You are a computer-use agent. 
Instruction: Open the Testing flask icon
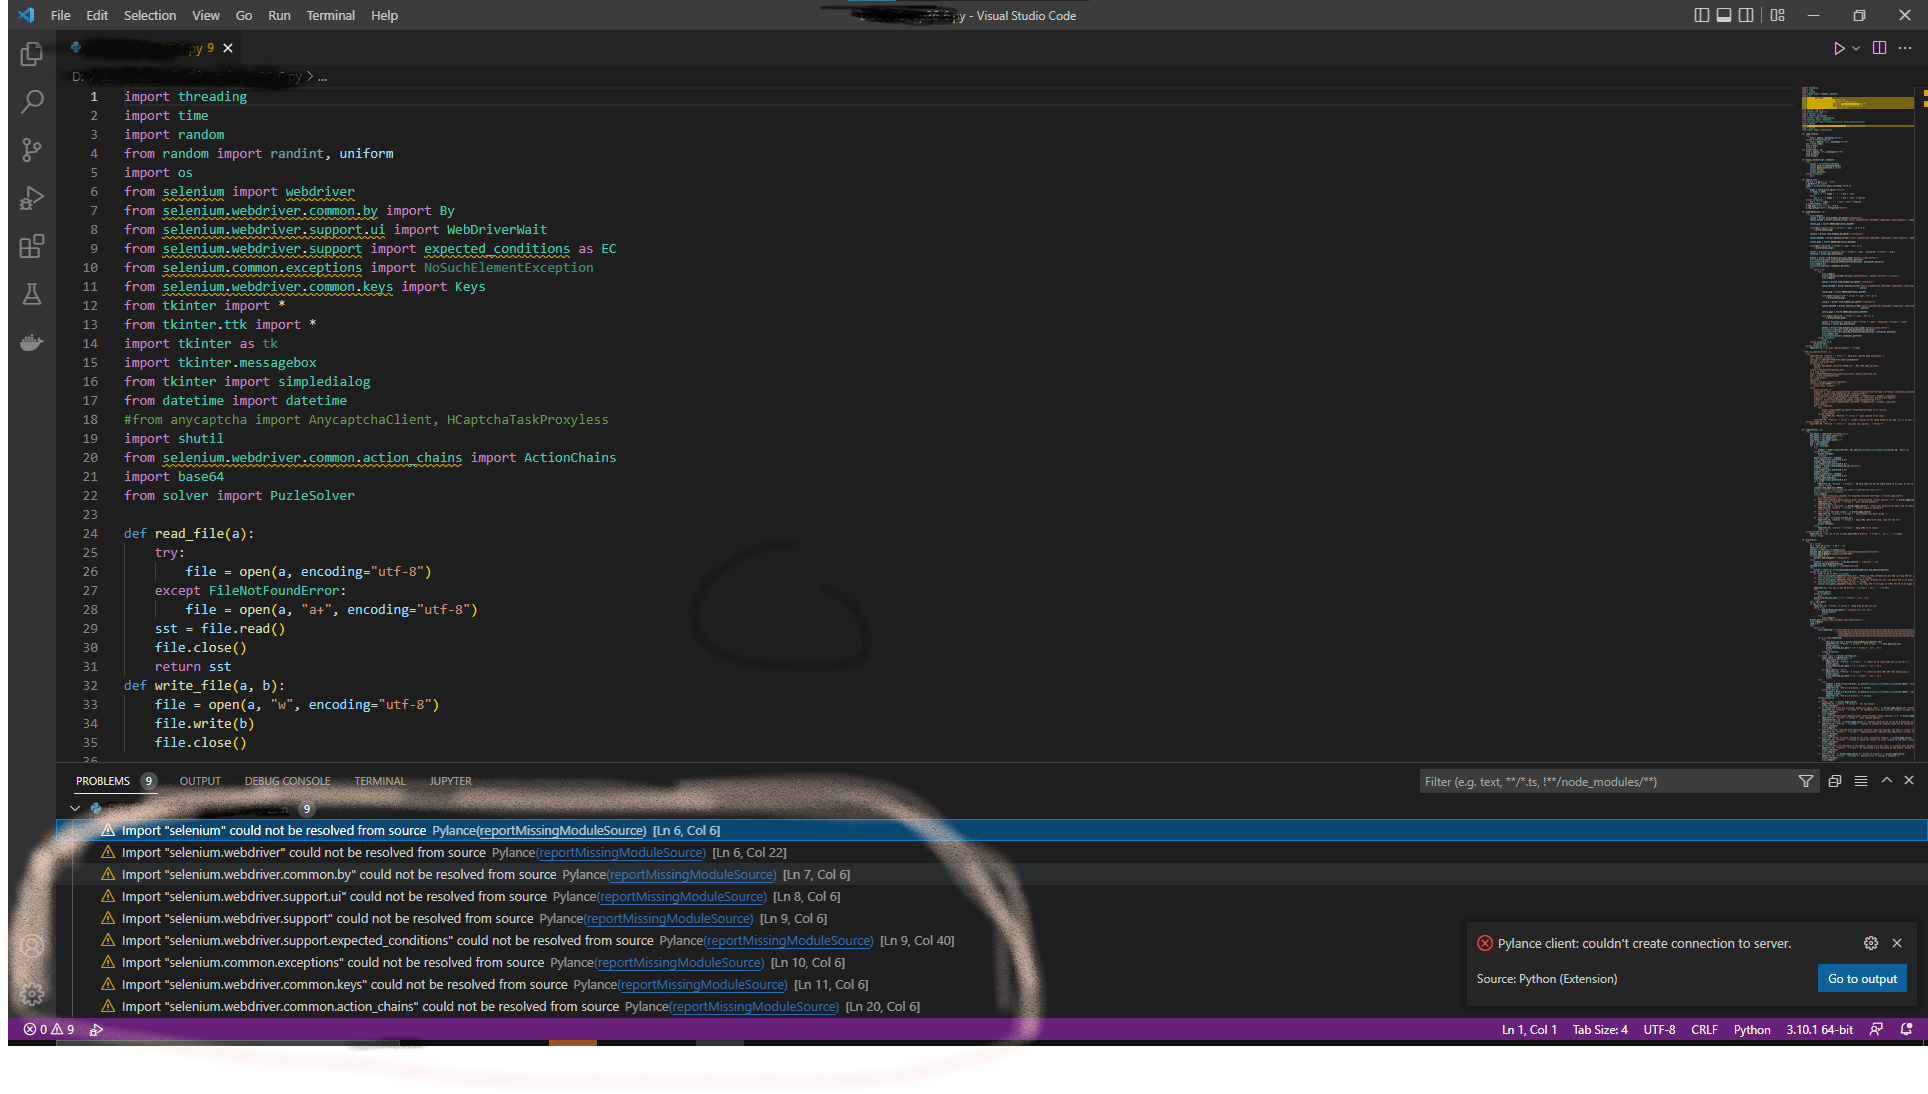coord(31,294)
